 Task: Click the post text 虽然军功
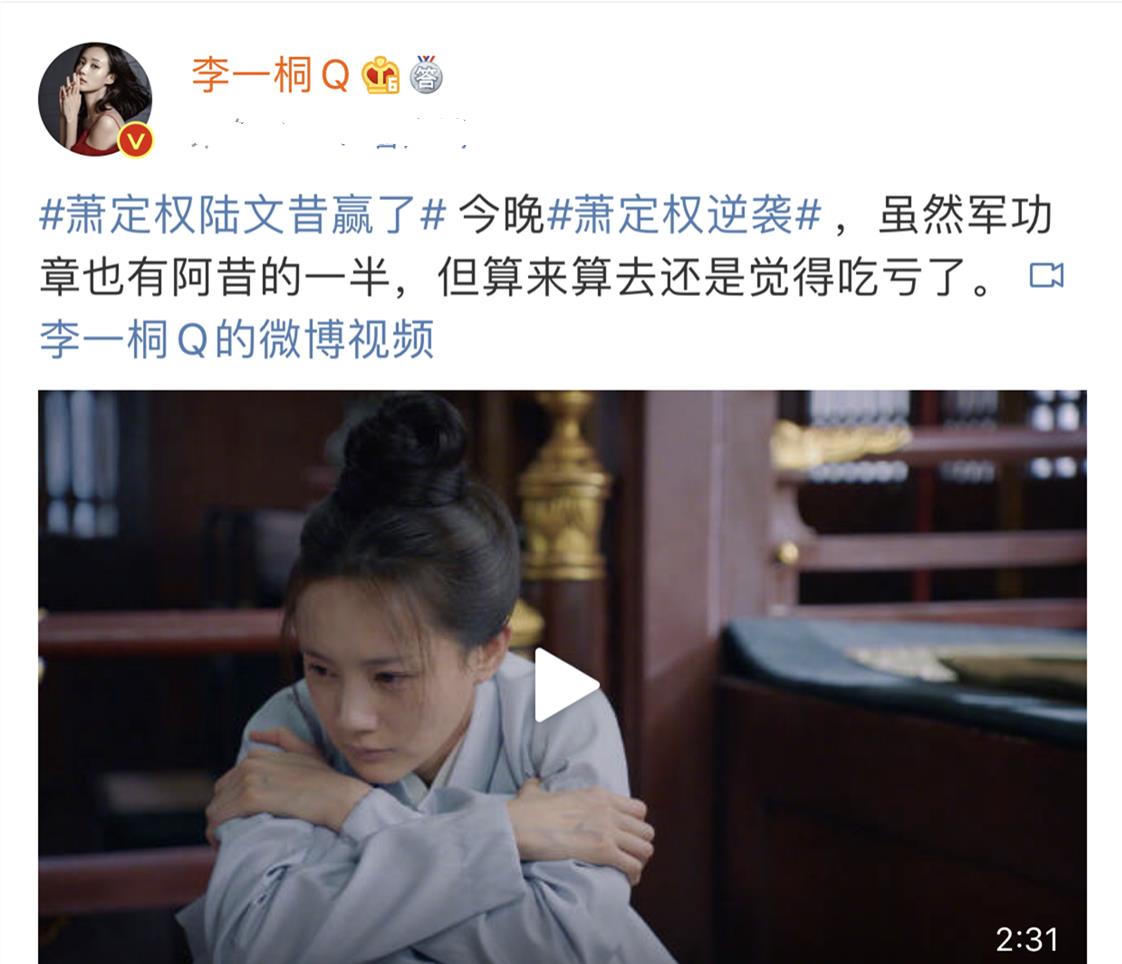point(965,215)
